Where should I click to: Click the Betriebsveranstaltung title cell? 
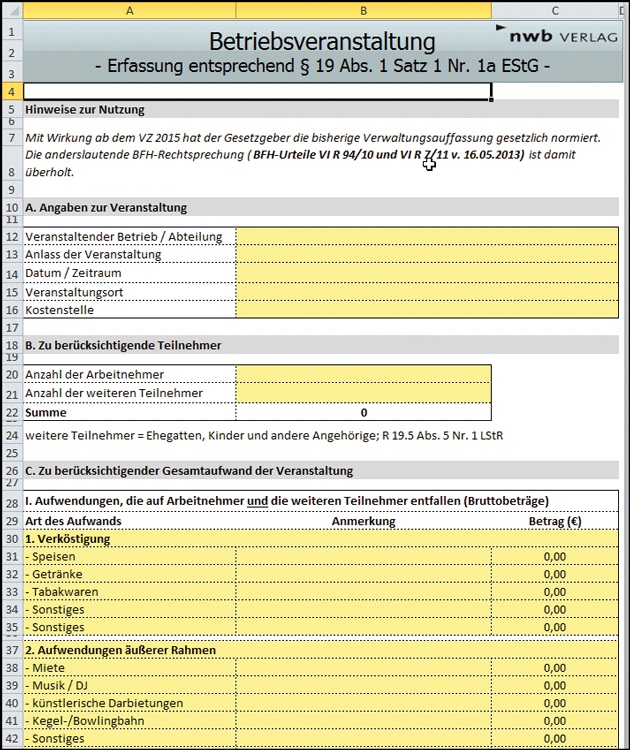(x=322, y=42)
